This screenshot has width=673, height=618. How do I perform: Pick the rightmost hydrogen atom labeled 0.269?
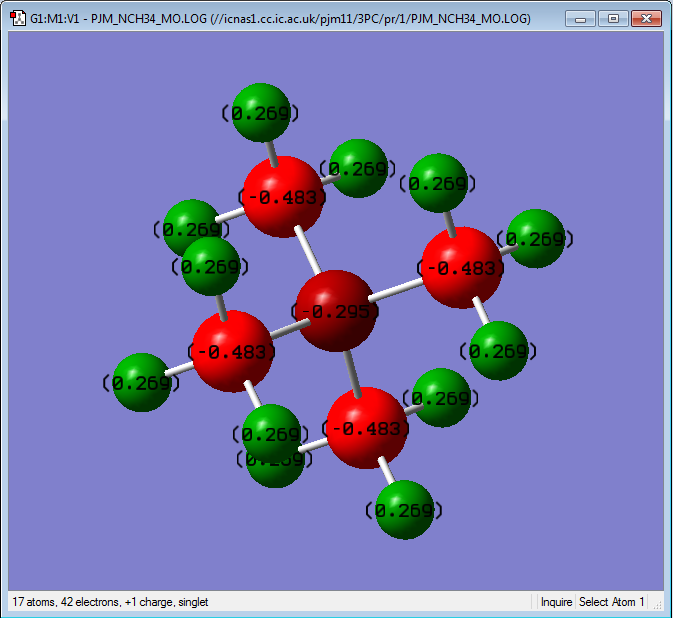point(536,239)
